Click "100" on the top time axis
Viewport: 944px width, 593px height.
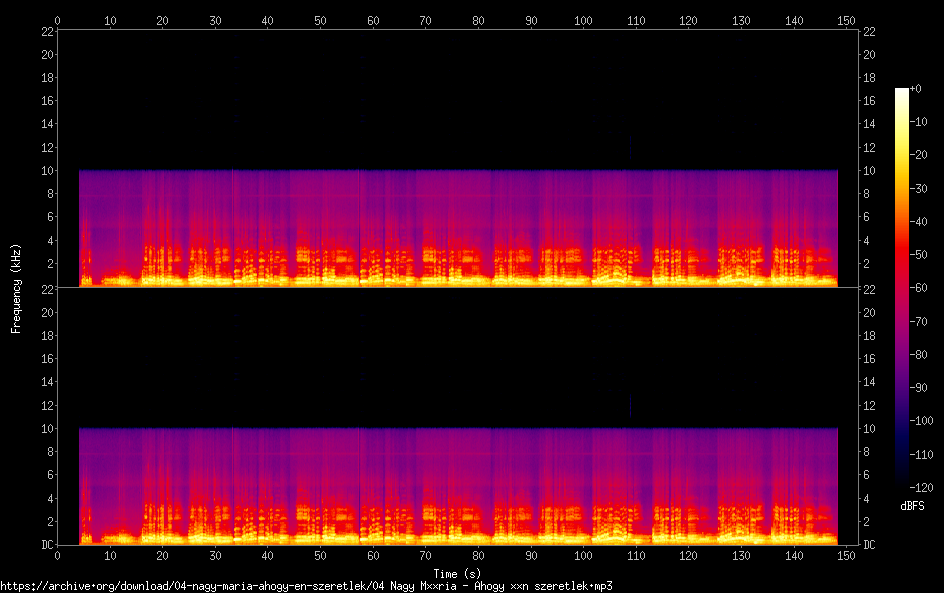point(583,20)
